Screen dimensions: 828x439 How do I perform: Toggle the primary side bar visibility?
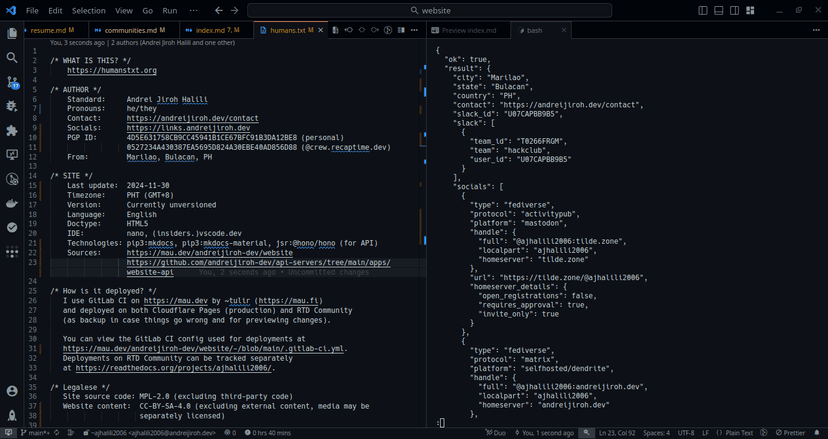tap(703, 10)
